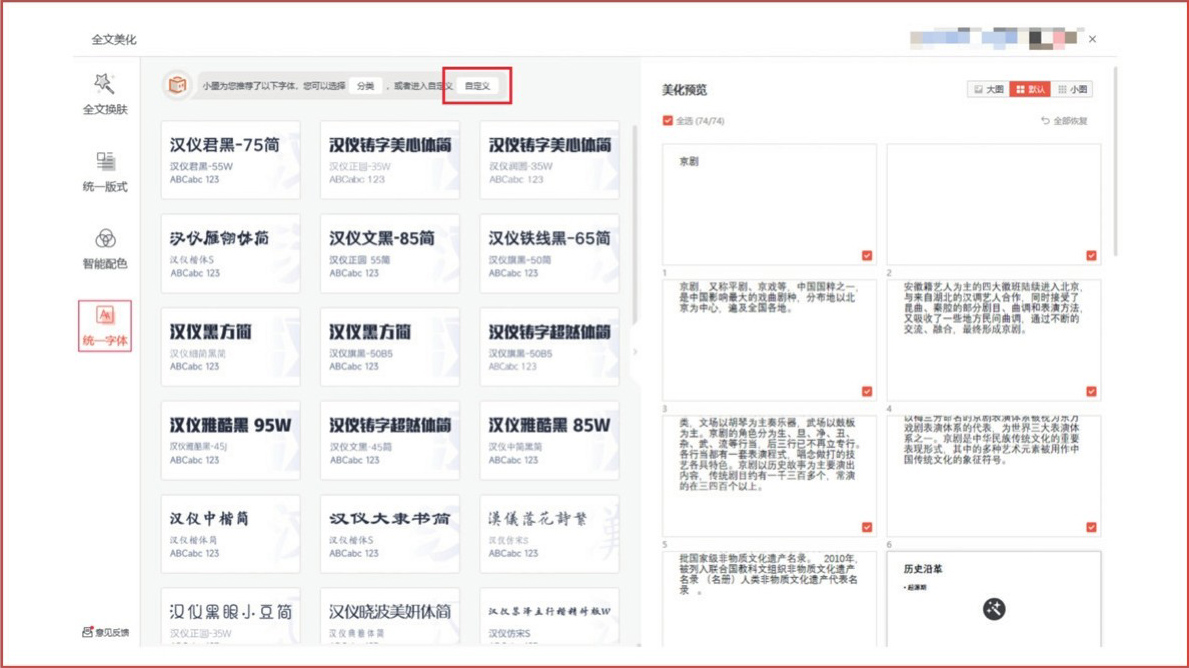The image size is (1189, 668).
Task: Uncheck the checkbox on slide 6 preview
Action: coord(1091,527)
